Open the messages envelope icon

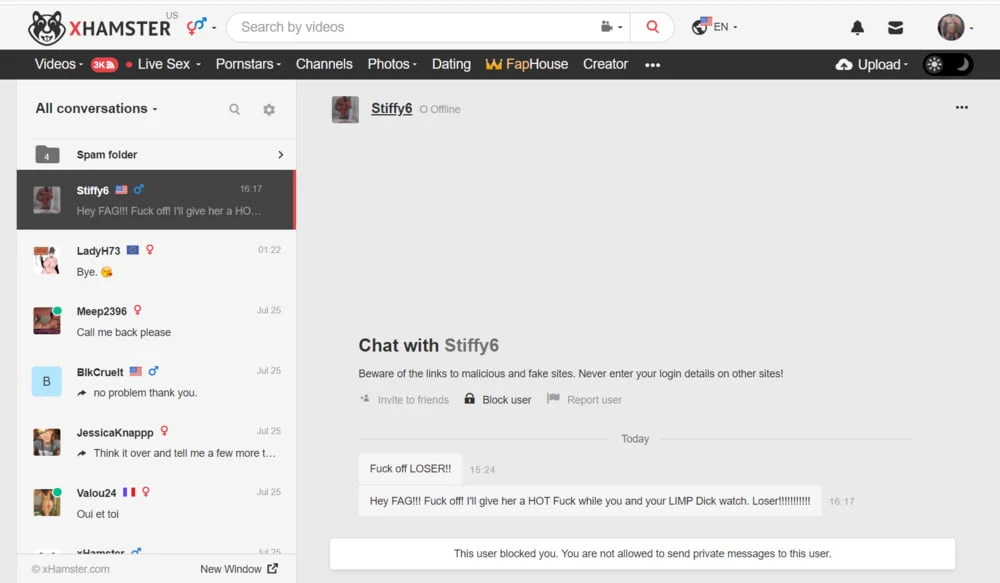(895, 28)
